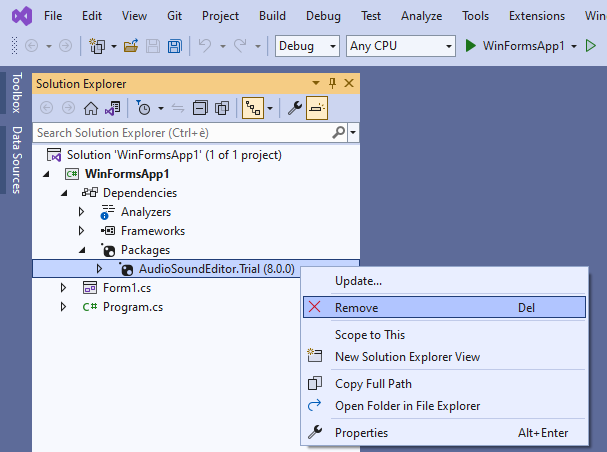Click the Show All Files icon
The width and height of the screenshot is (607, 452).
(222, 108)
